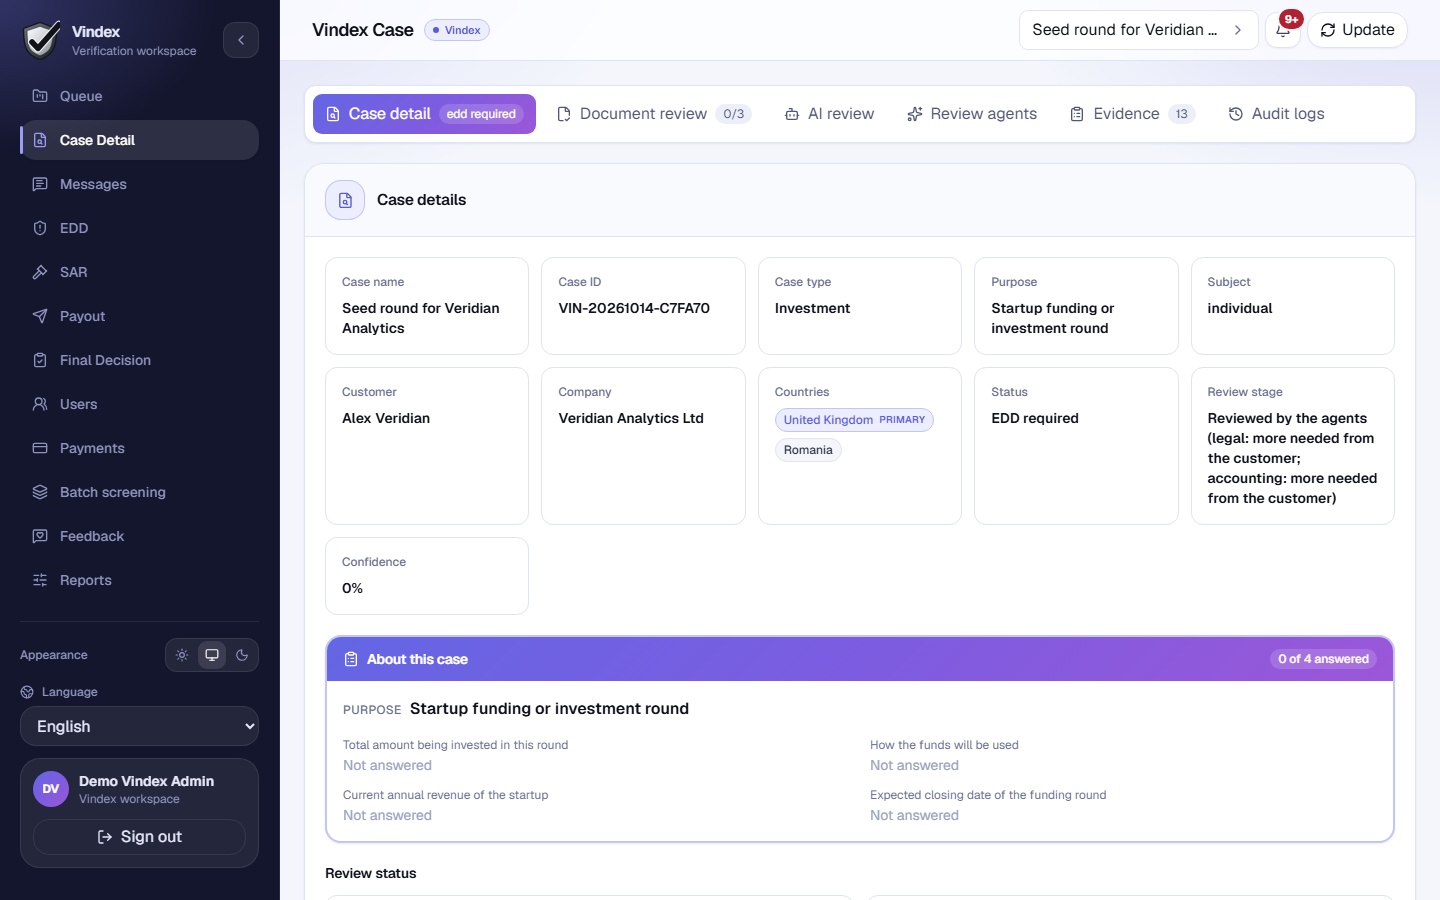Open the Queue icon in sidebar

click(x=40, y=96)
